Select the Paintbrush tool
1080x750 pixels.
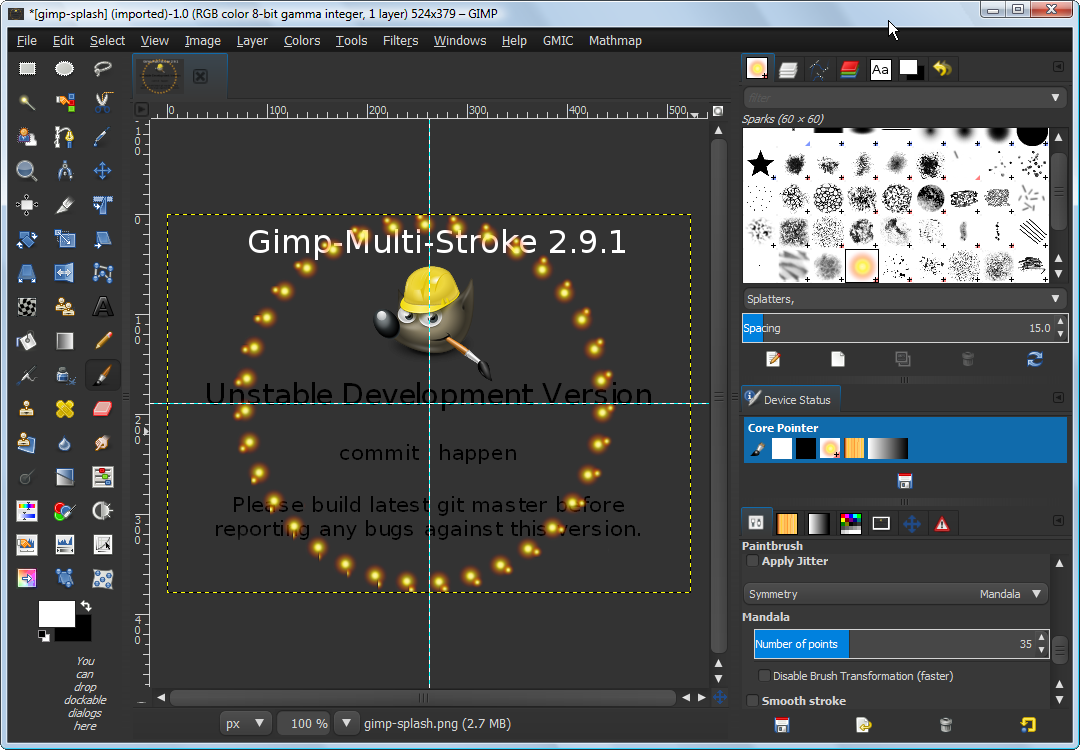103,375
